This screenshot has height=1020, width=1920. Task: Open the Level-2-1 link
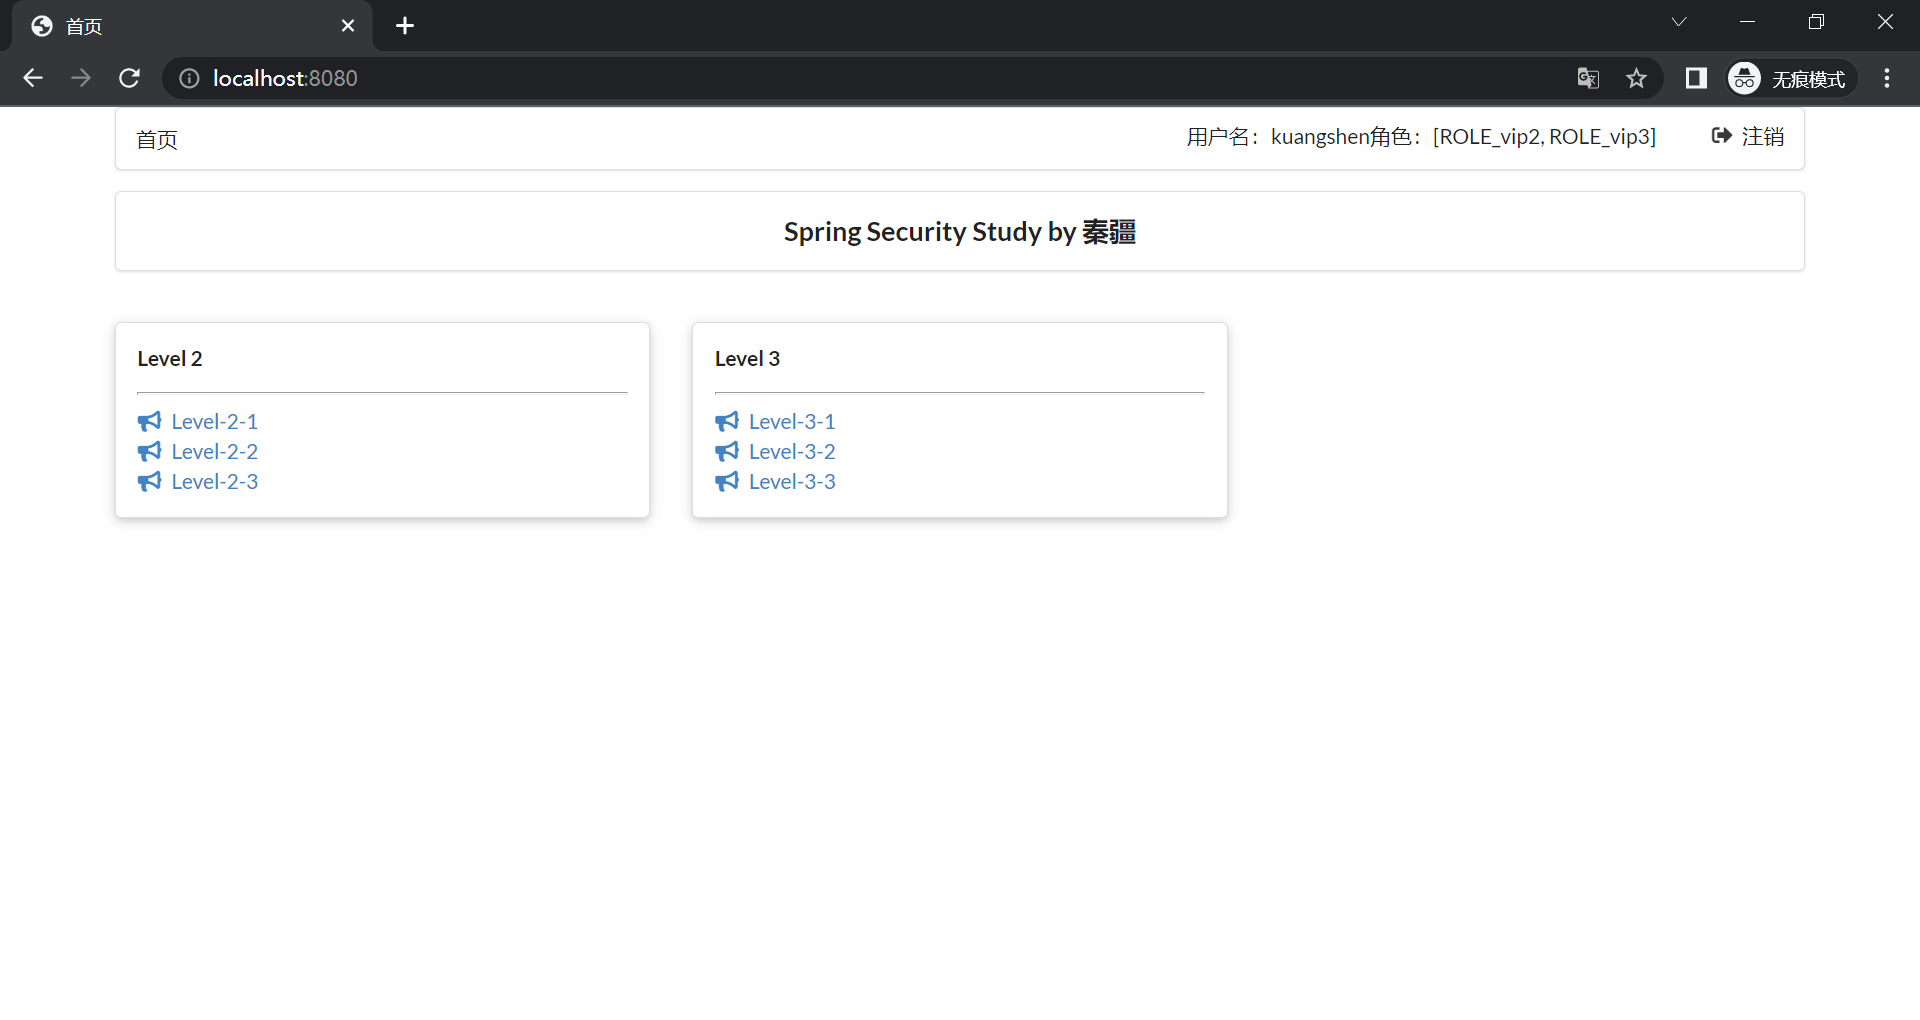click(x=214, y=422)
